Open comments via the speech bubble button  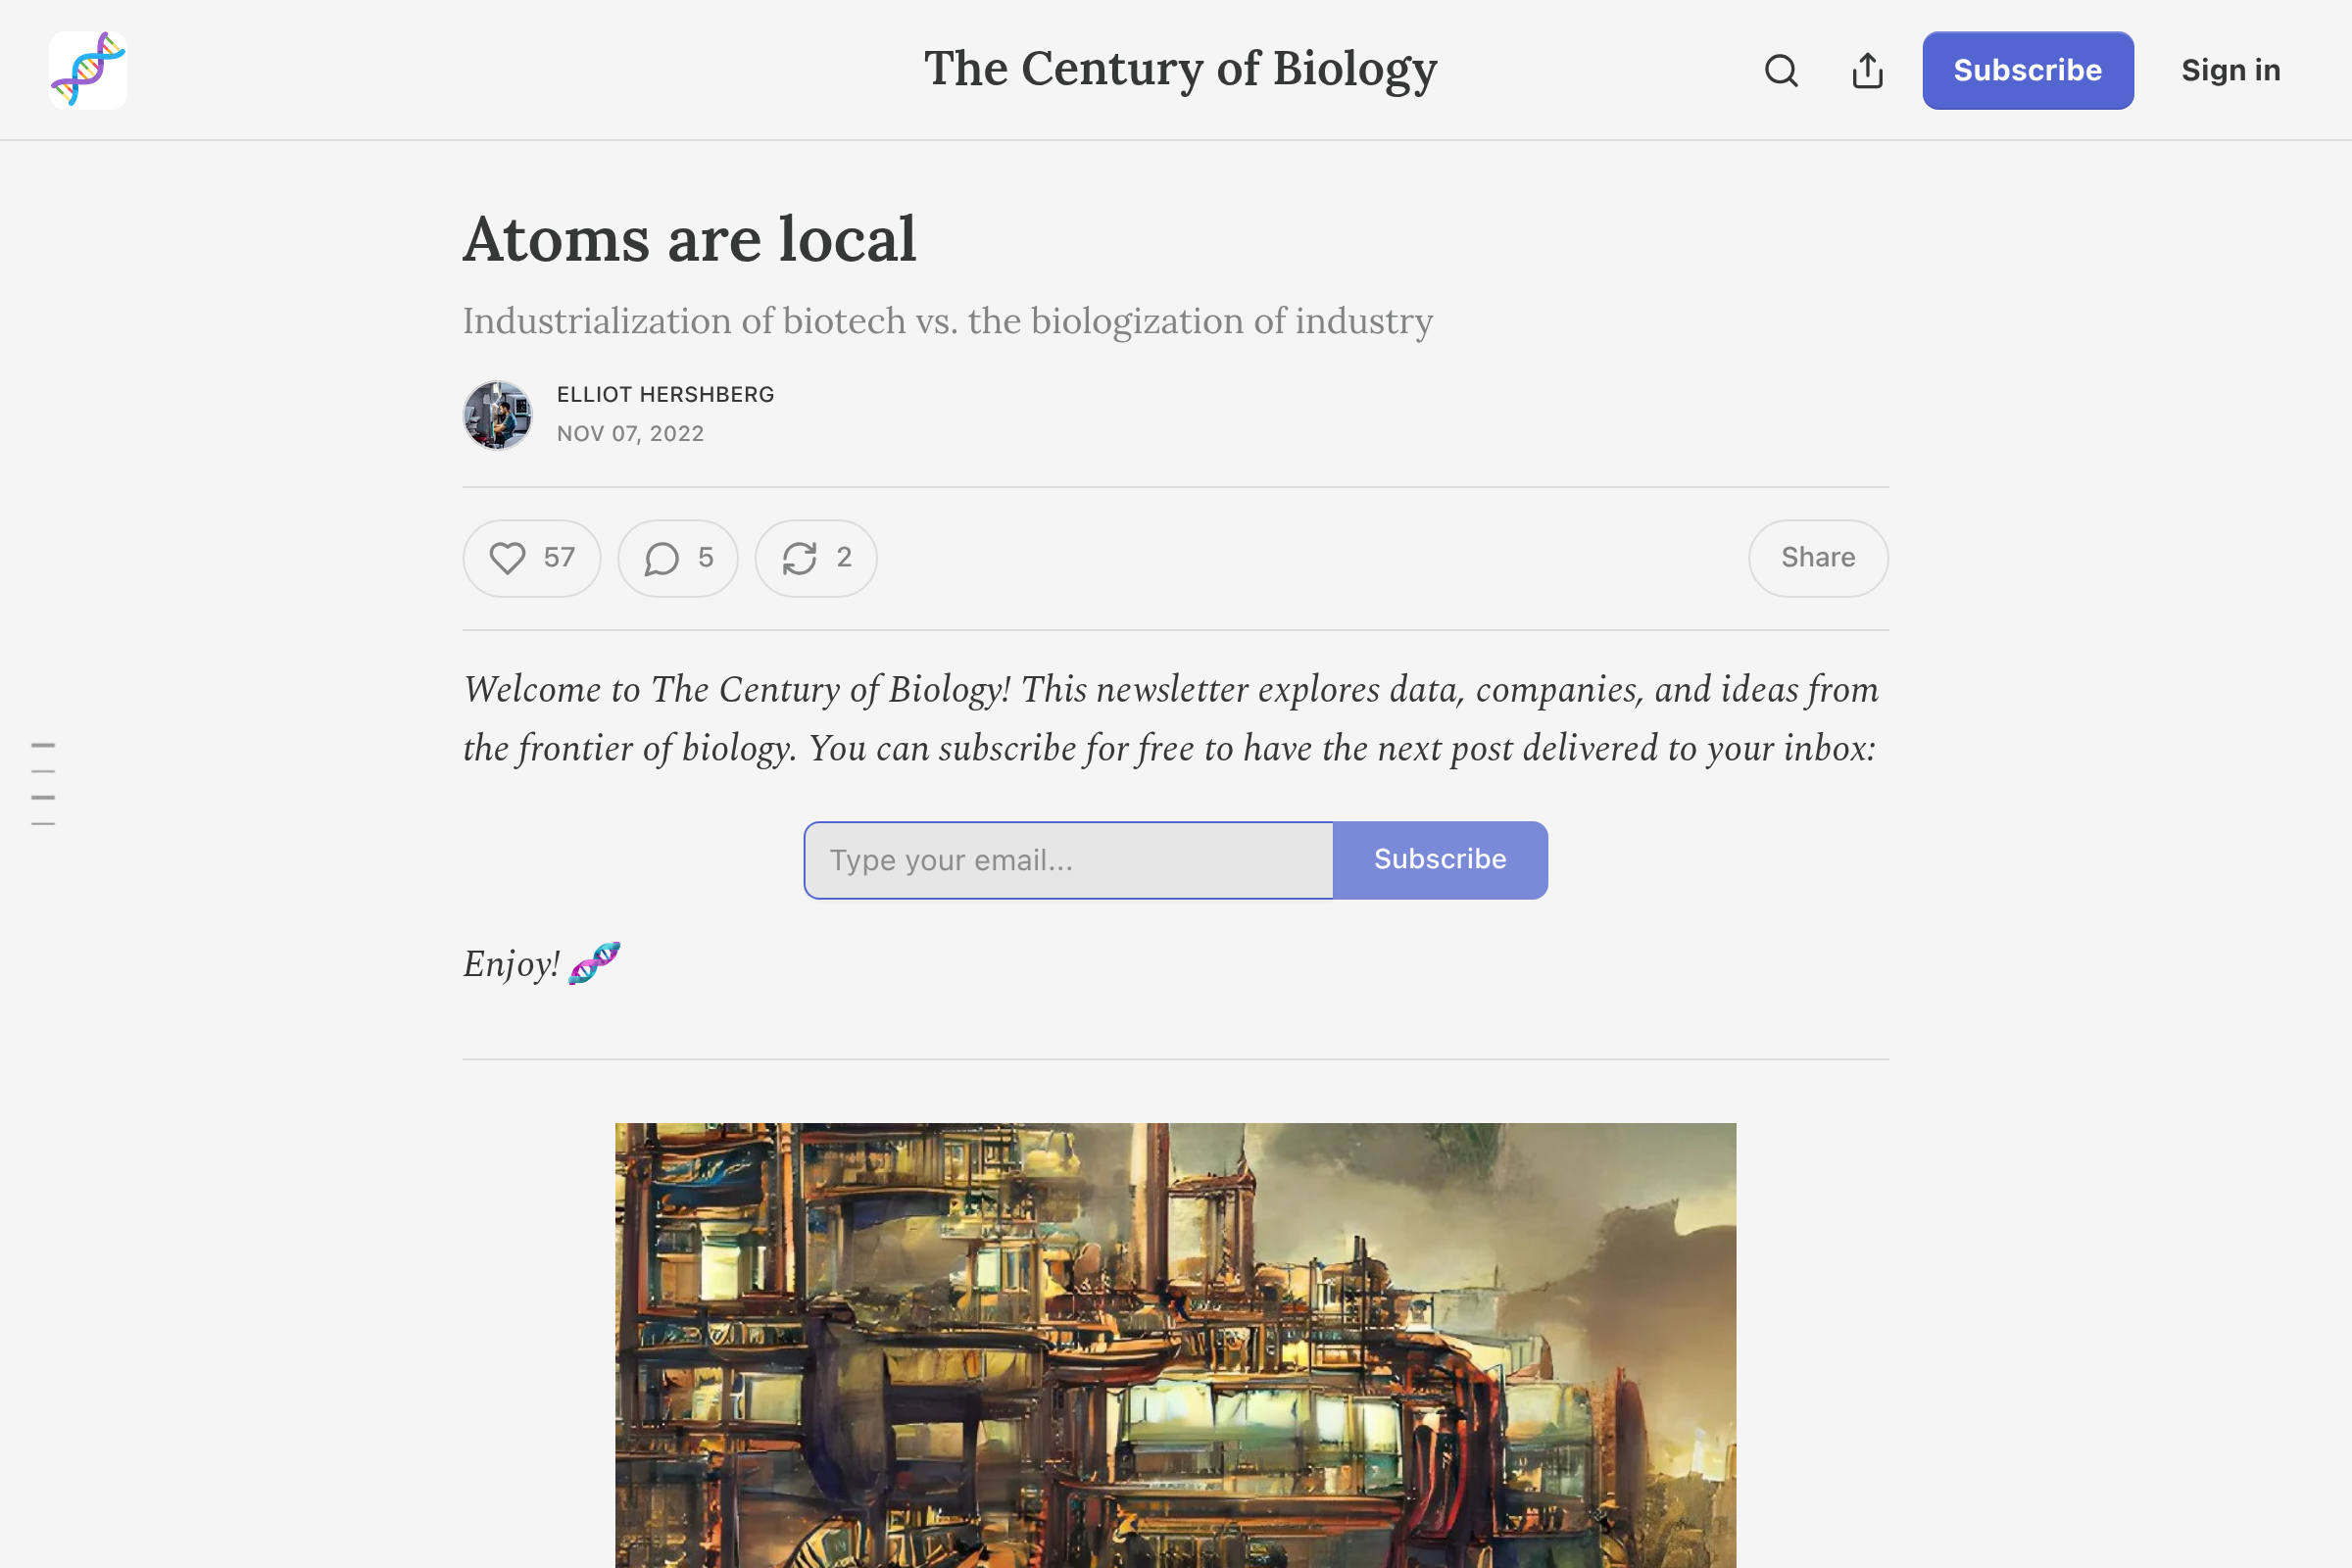677,558
